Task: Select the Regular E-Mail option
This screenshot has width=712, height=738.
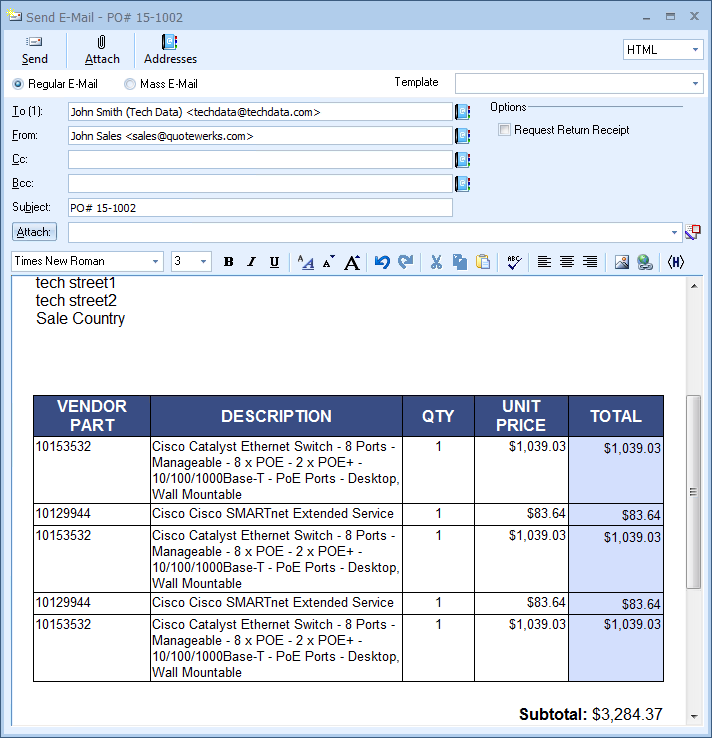Action: [18, 84]
